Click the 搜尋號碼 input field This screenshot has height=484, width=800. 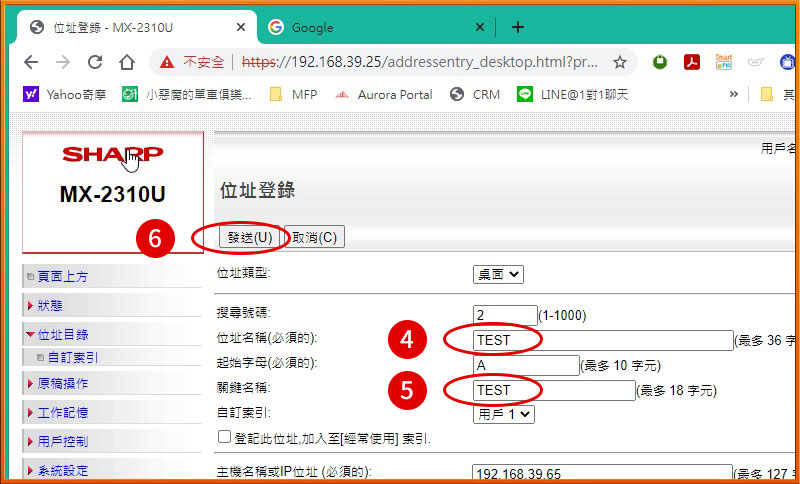pos(505,315)
